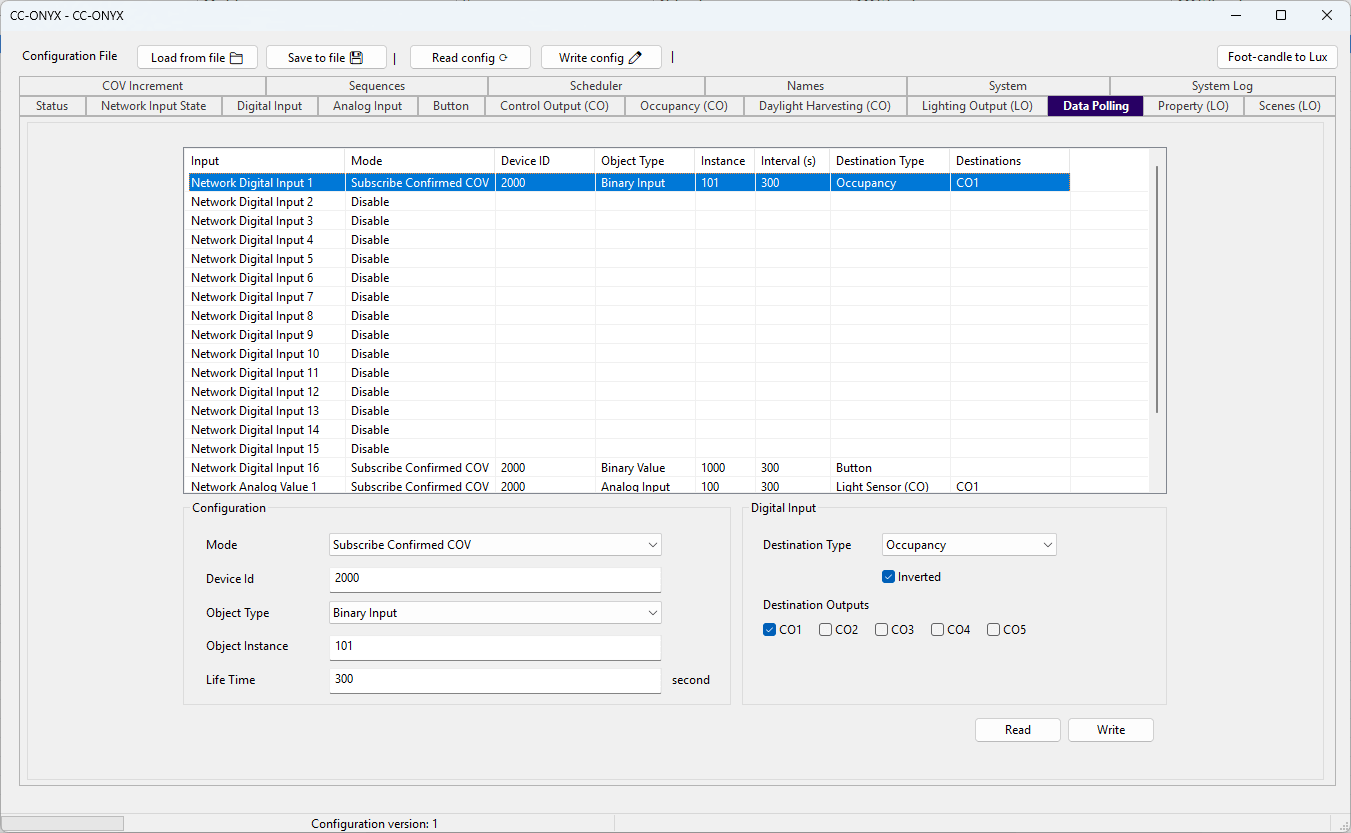Image resolution: width=1351 pixels, height=833 pixels.
Task: Click the Instance column header
Action: [725, 161]
